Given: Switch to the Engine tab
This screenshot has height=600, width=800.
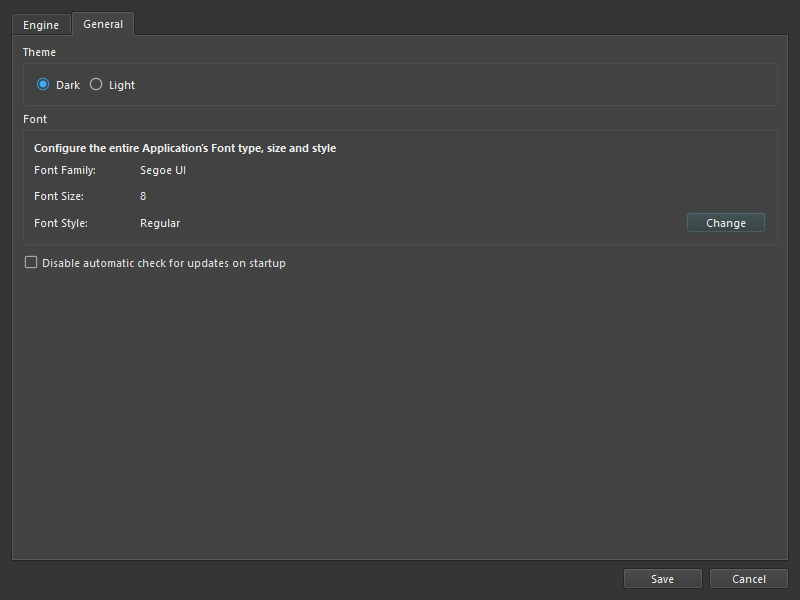Looking at the screenshot, I should pos(41,25).
